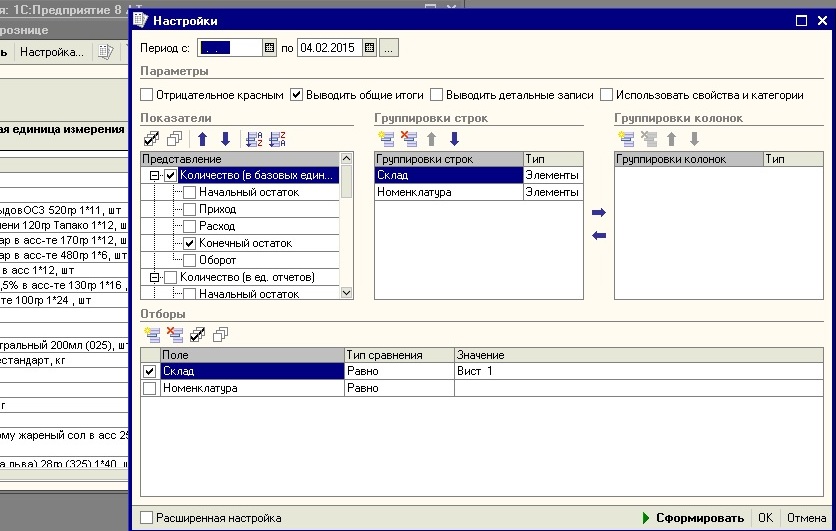This screenshot has width=836, height=531.
Task: Toggle Расширенная настройка checkbox
Action: pyautogui.click(x=146, y=518)
